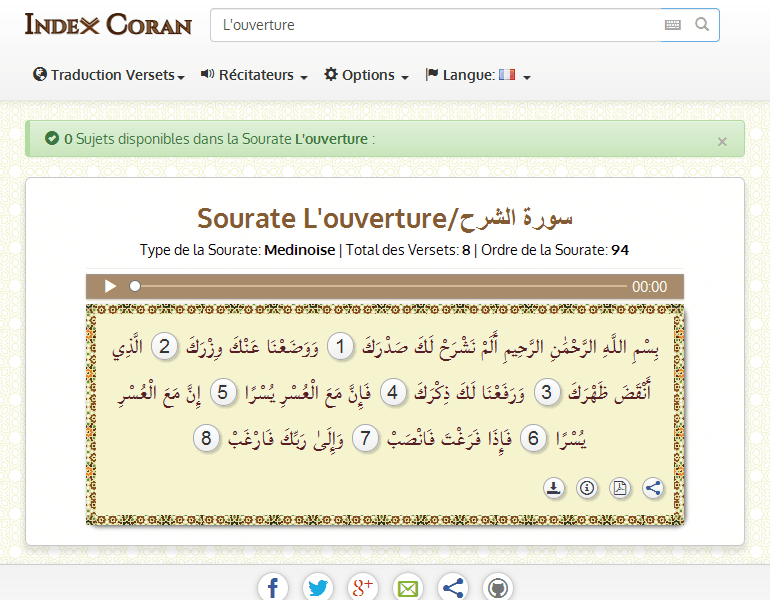Click the download icon in the verse panel
770x600 pixels.
point(553,488)
